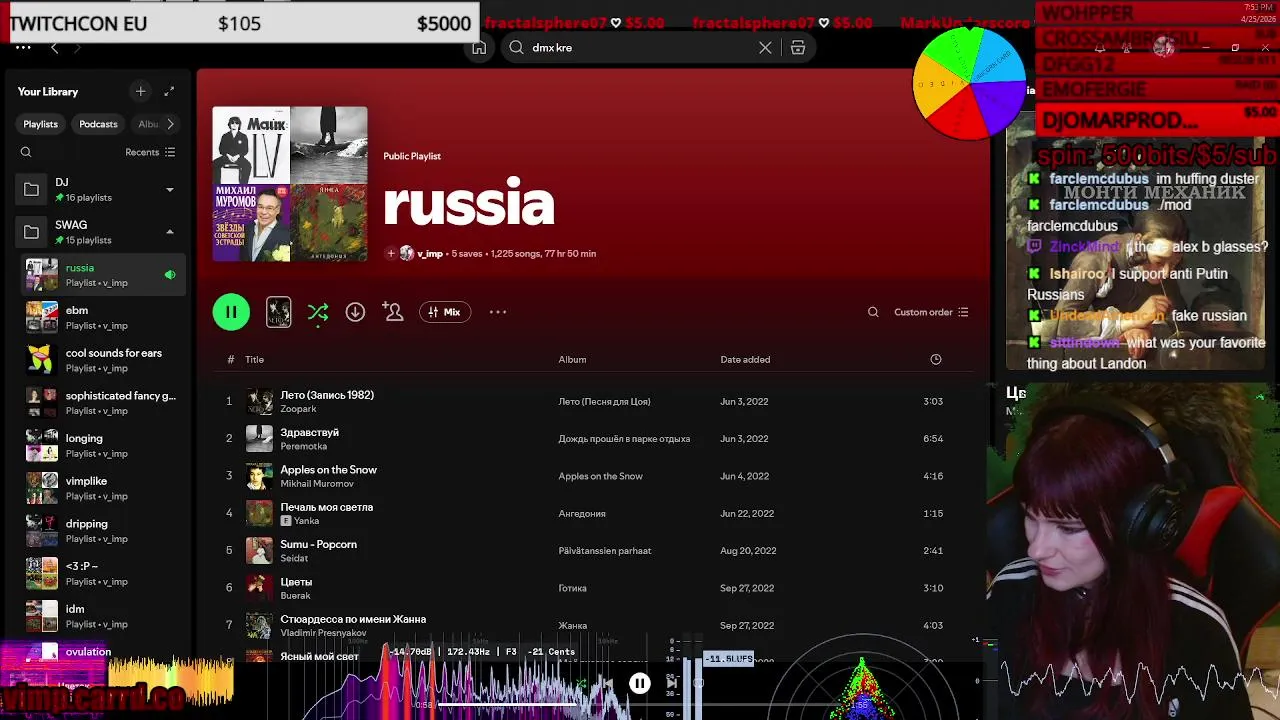
Task: Open the album Ангедония
Action: click(582, 514)
